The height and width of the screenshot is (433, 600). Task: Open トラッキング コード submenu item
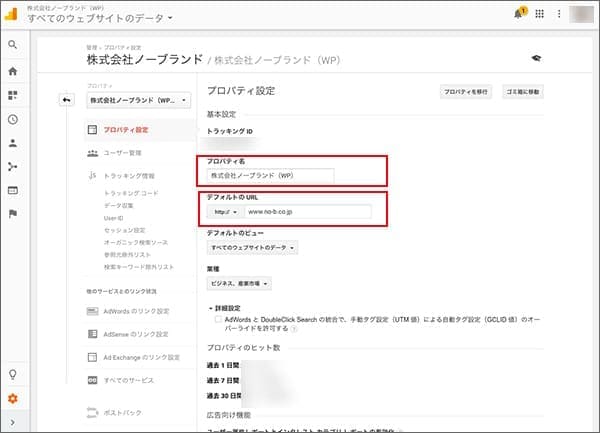coord(131,193)
